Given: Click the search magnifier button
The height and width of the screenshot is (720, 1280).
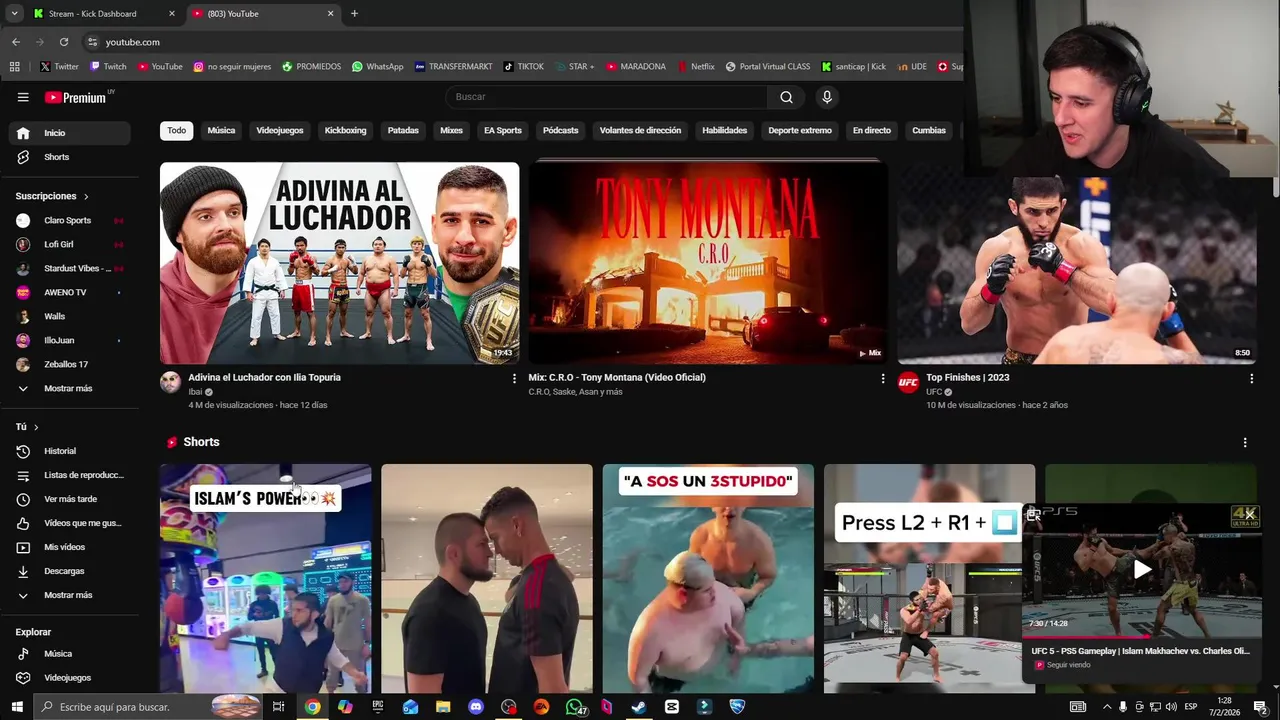Looking at the screenshot, I should (x=786, y=97).
